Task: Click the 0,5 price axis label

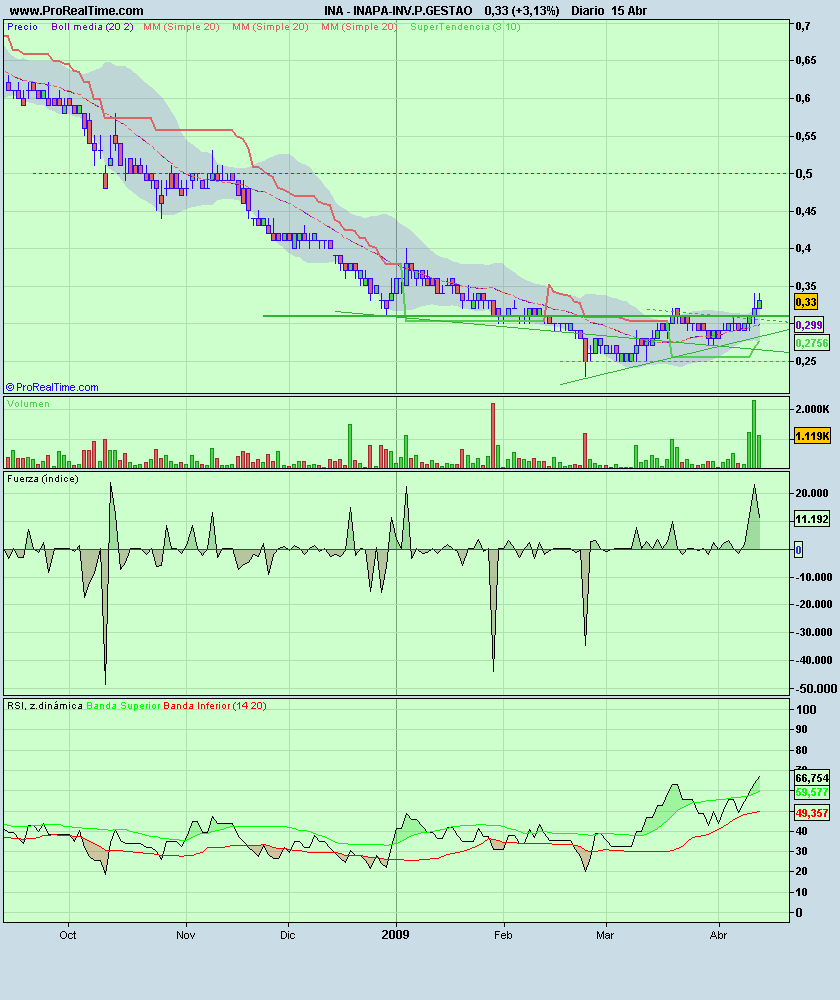Action: pos(804,173)
